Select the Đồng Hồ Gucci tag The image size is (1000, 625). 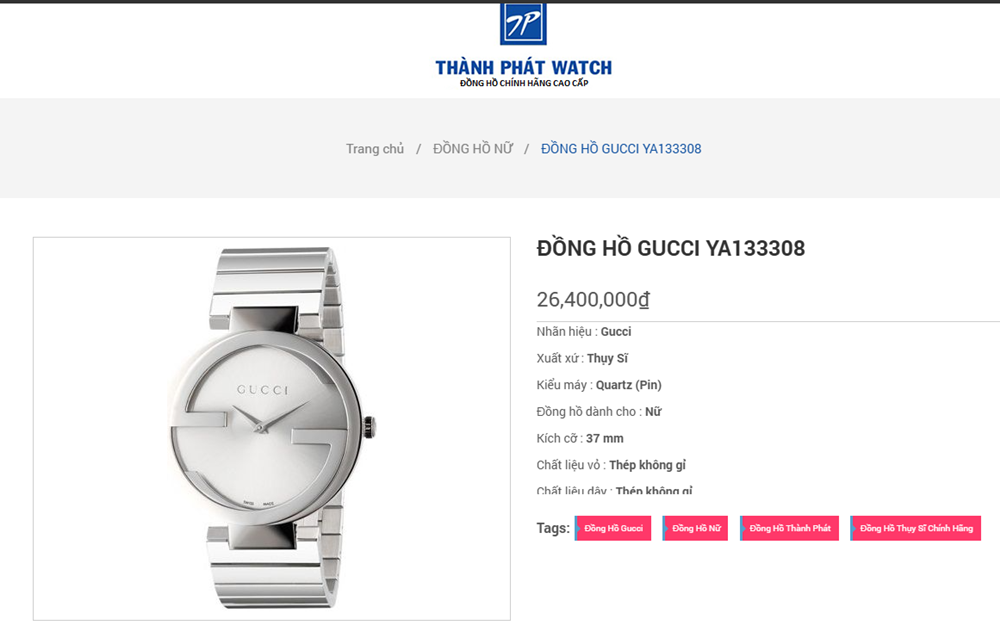click(x=613, y=528)
